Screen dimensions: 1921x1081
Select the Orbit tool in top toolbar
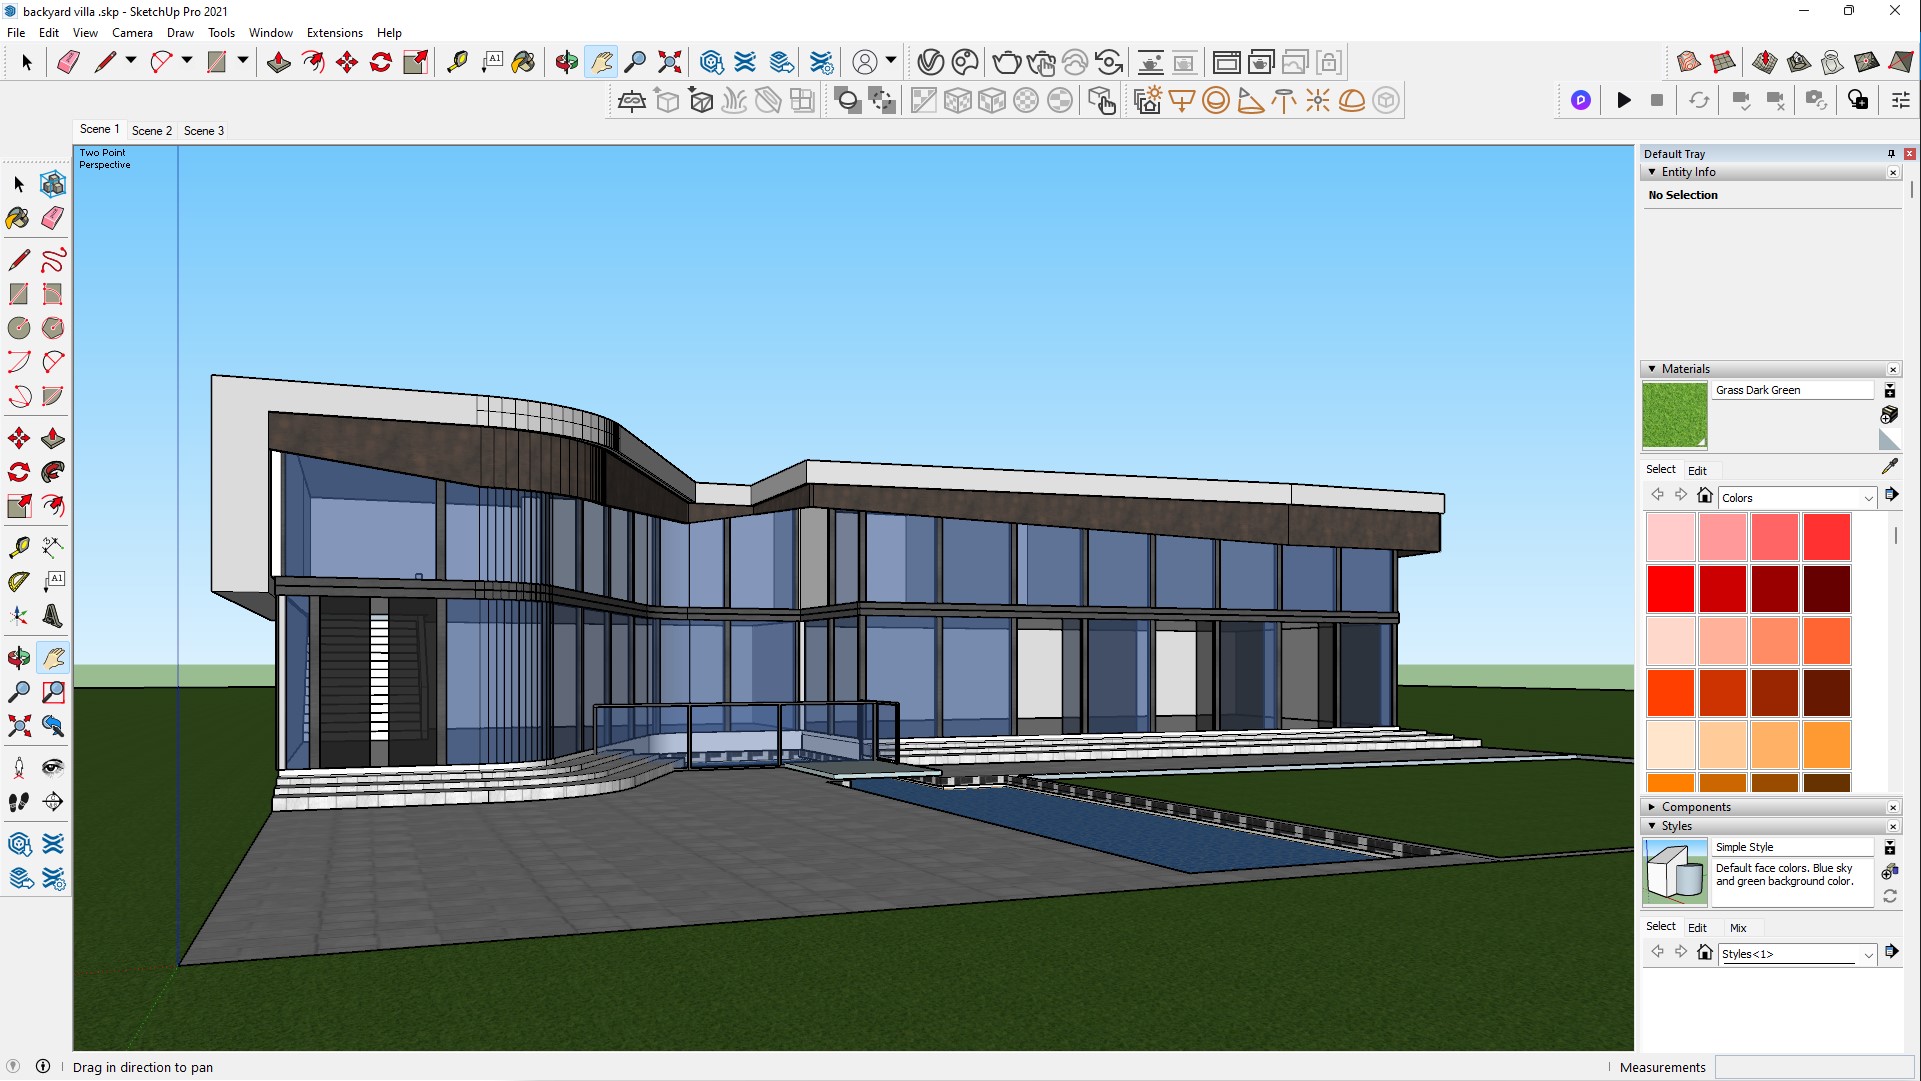click(566, 62)
